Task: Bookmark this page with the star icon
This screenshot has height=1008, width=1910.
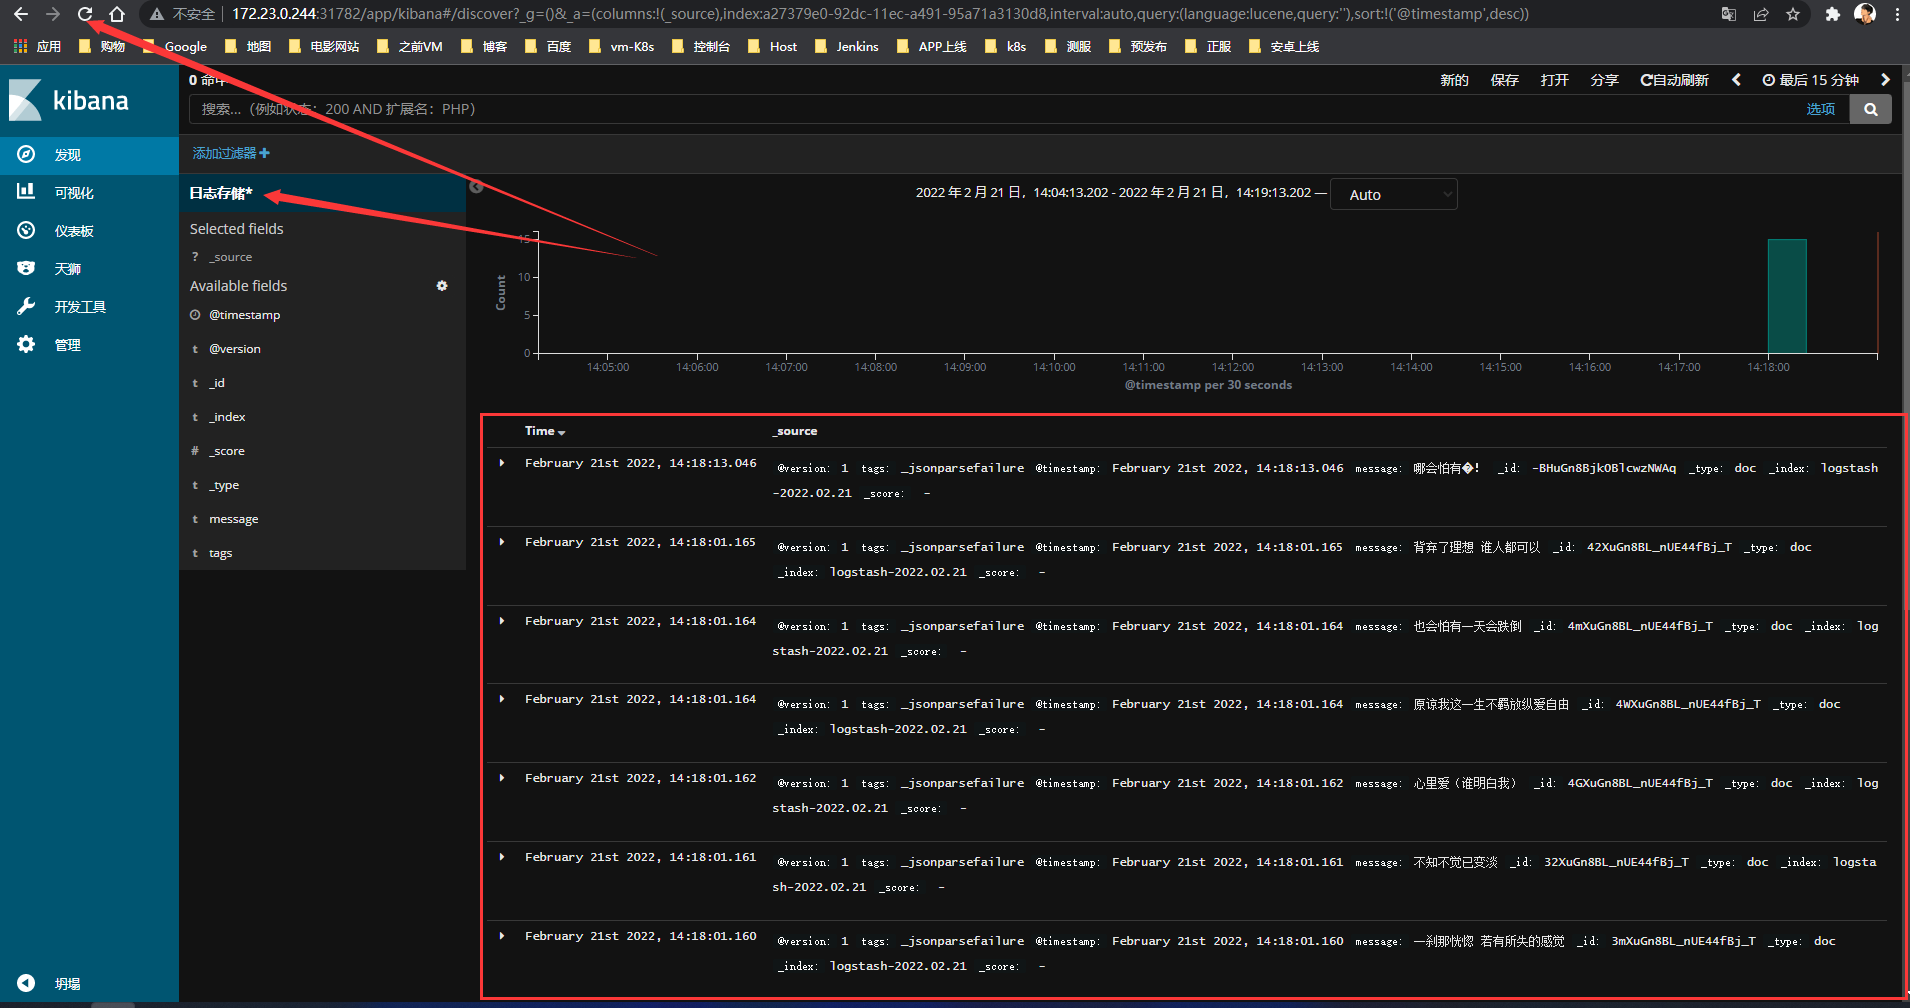Action: click(1793, 14)
